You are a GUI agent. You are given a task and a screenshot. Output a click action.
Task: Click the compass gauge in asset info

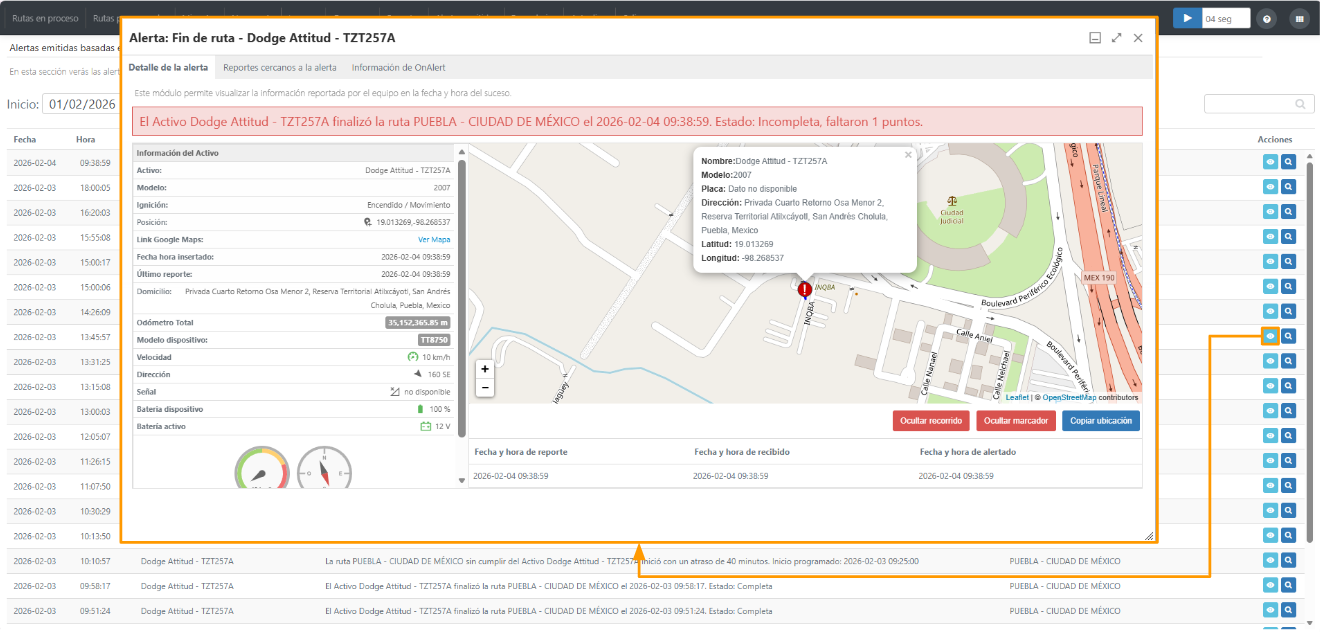point(324,468)
